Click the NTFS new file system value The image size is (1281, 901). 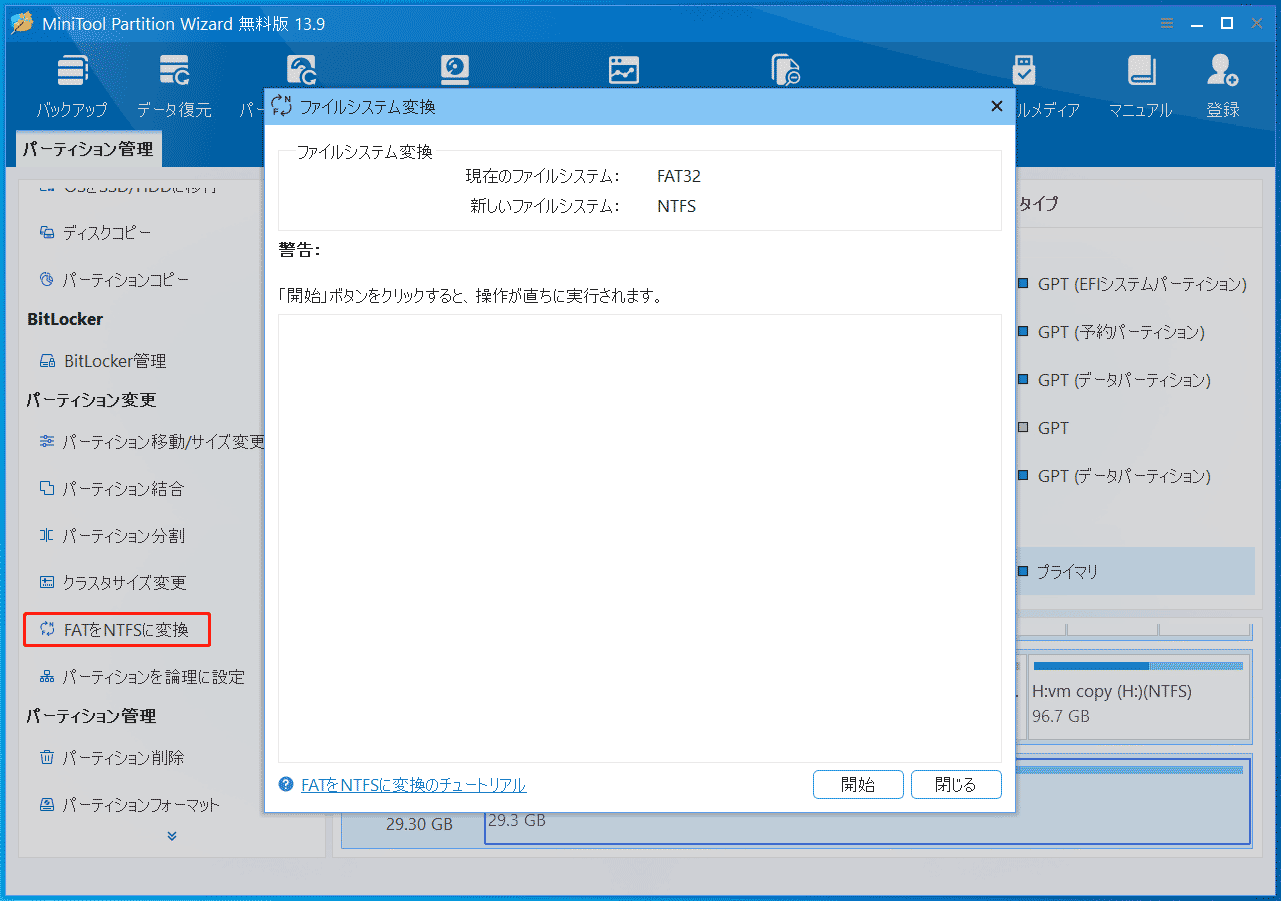[676, 207]
